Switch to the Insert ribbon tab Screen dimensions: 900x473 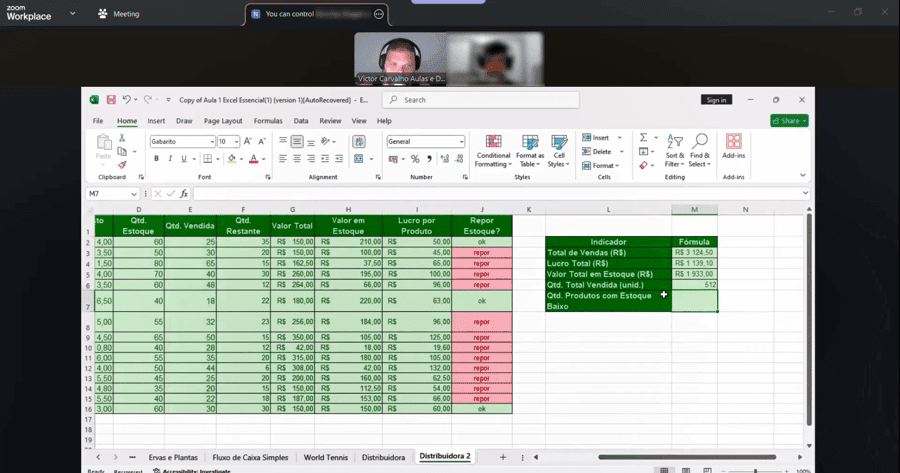pos(156,121)
